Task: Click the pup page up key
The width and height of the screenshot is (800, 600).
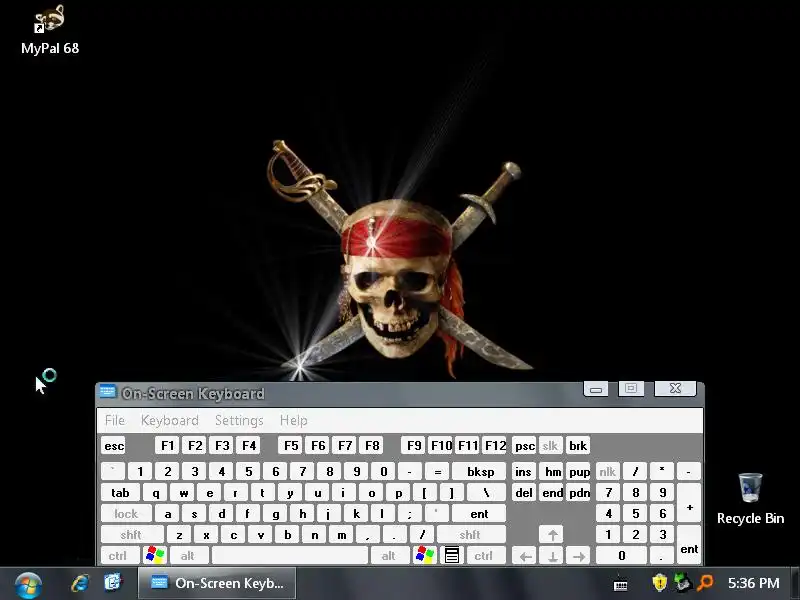Action: [x=579, y=471]
